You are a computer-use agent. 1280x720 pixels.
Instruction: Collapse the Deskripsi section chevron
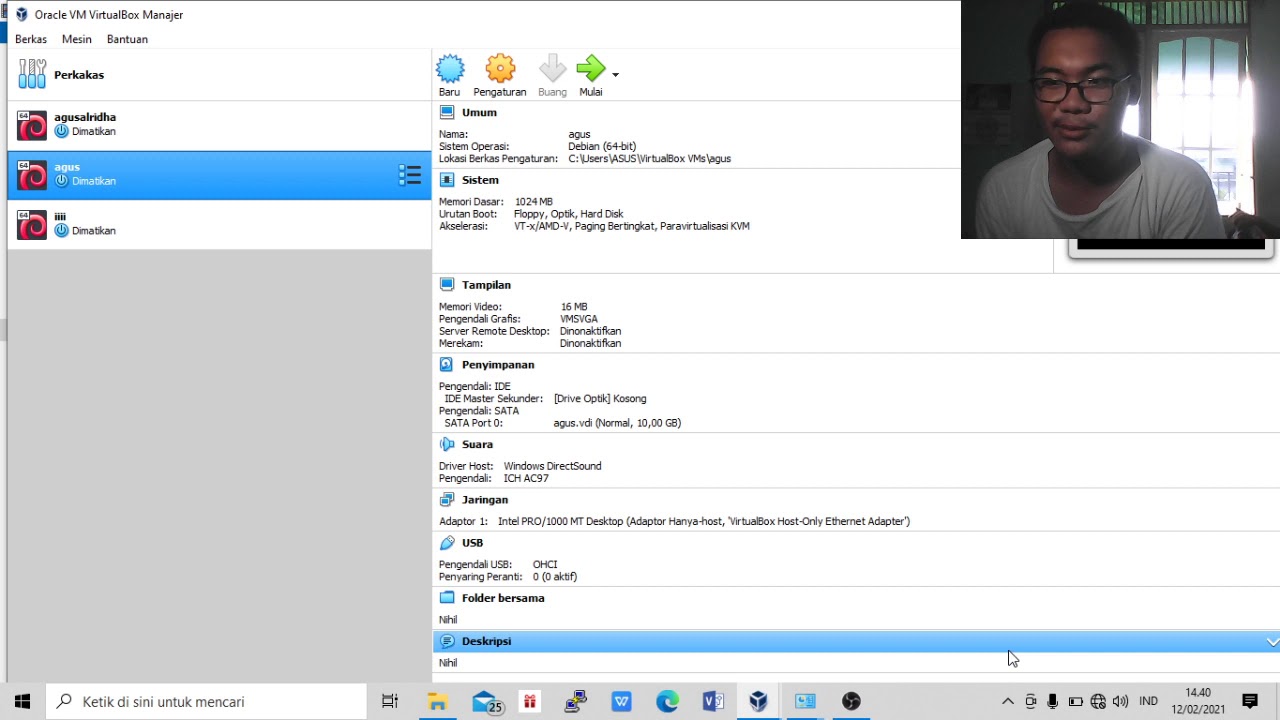click(1272, 641)
